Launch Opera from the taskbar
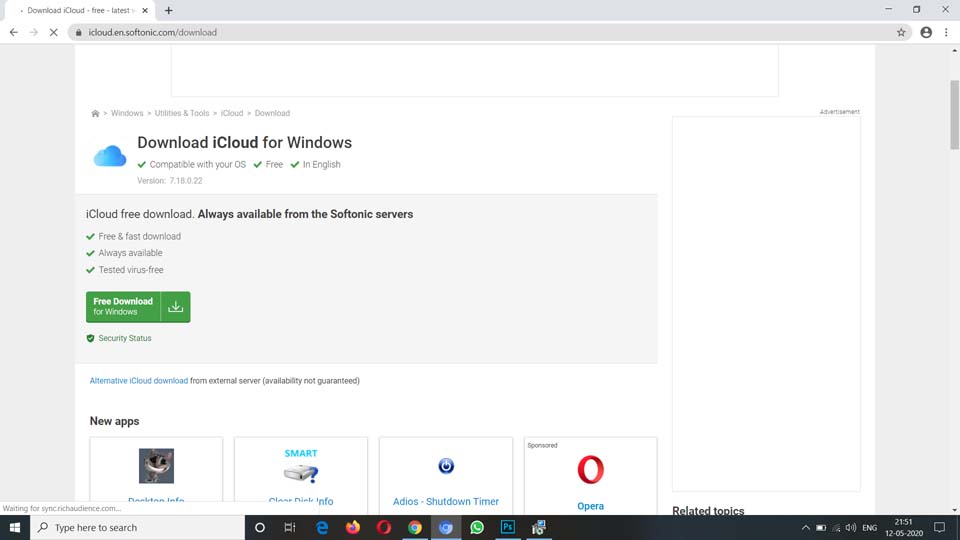This screenshot has width=960, height=540. click(x=384, y=527)
